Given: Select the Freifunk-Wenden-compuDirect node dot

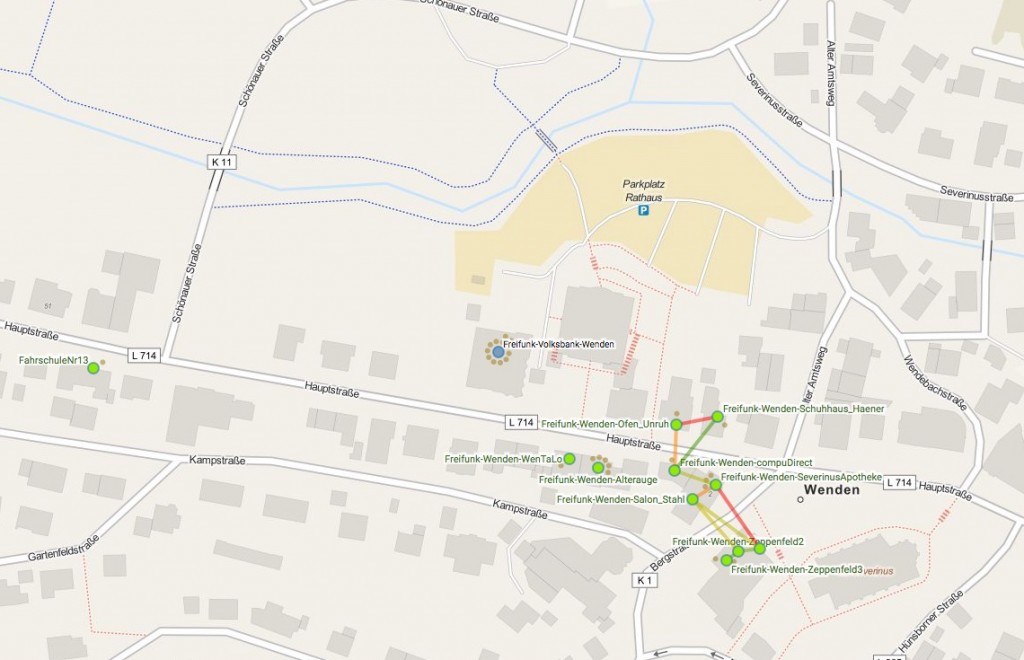Looking at the screenshot, I should tap(675, 471).
